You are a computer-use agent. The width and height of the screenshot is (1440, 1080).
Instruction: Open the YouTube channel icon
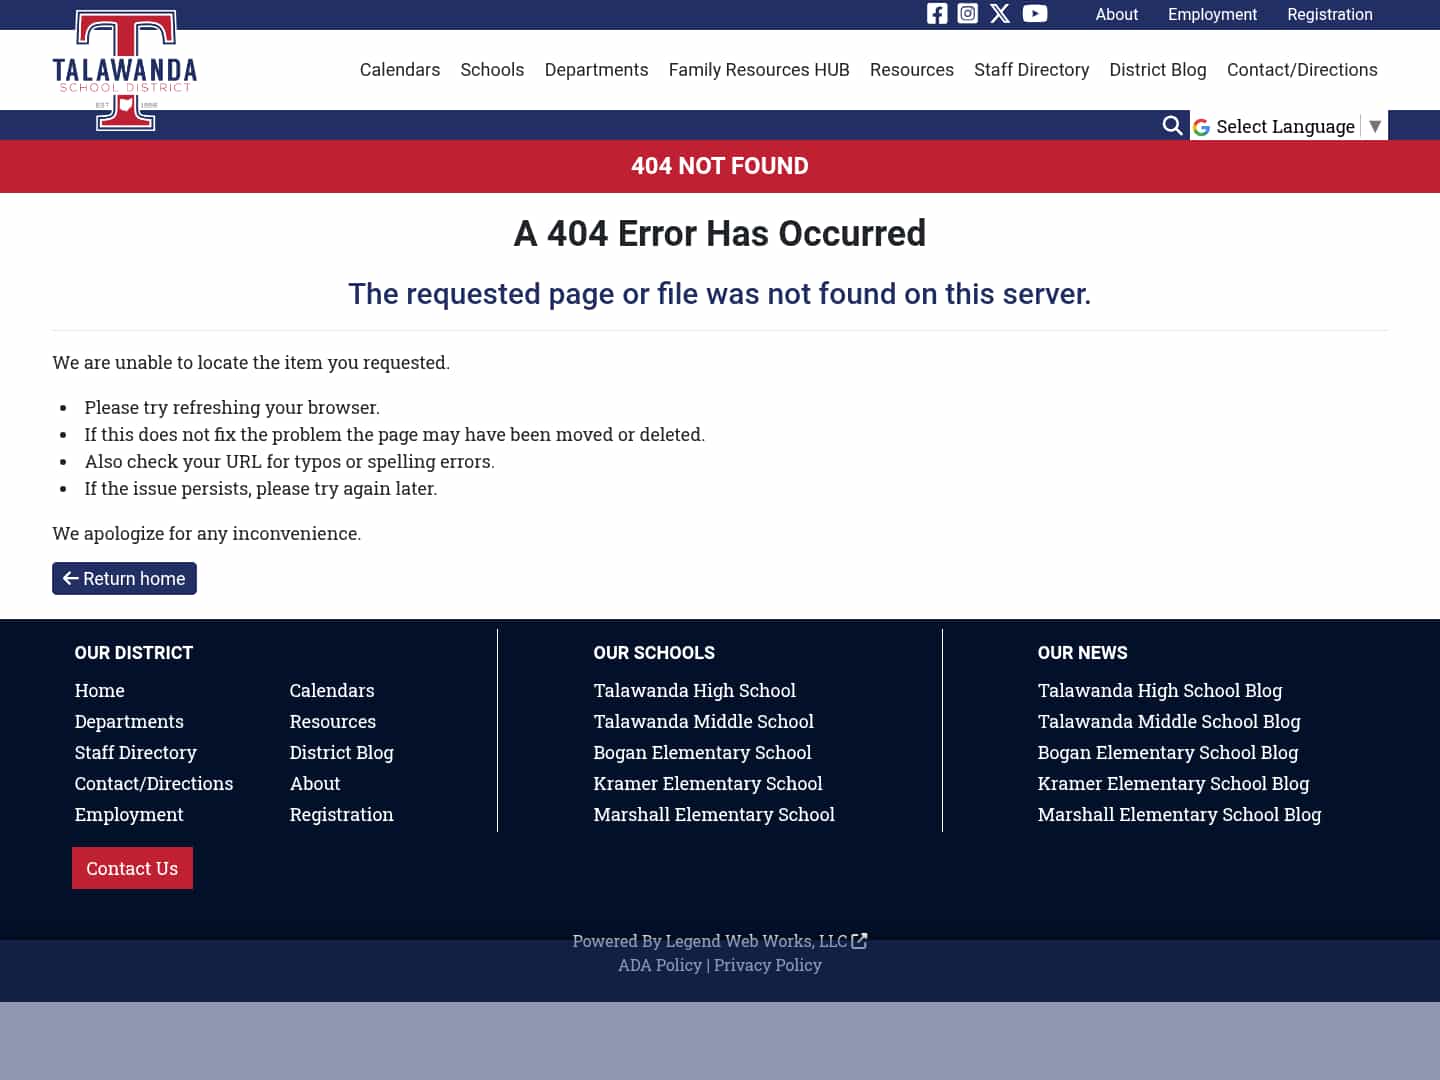coord(1035,14)
